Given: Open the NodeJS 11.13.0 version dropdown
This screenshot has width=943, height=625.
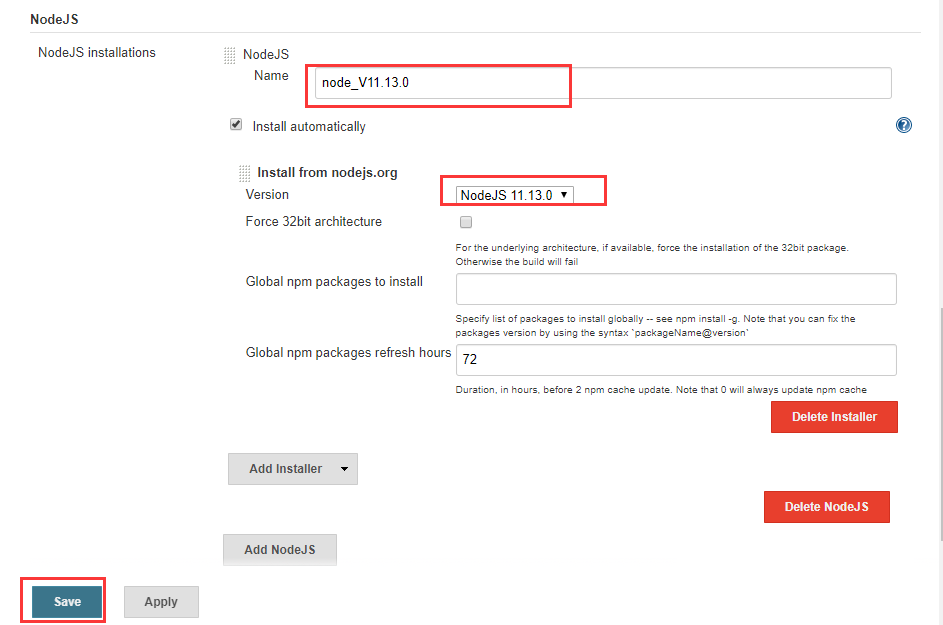Looking at the screenshot, I should [x=515, y=195].
